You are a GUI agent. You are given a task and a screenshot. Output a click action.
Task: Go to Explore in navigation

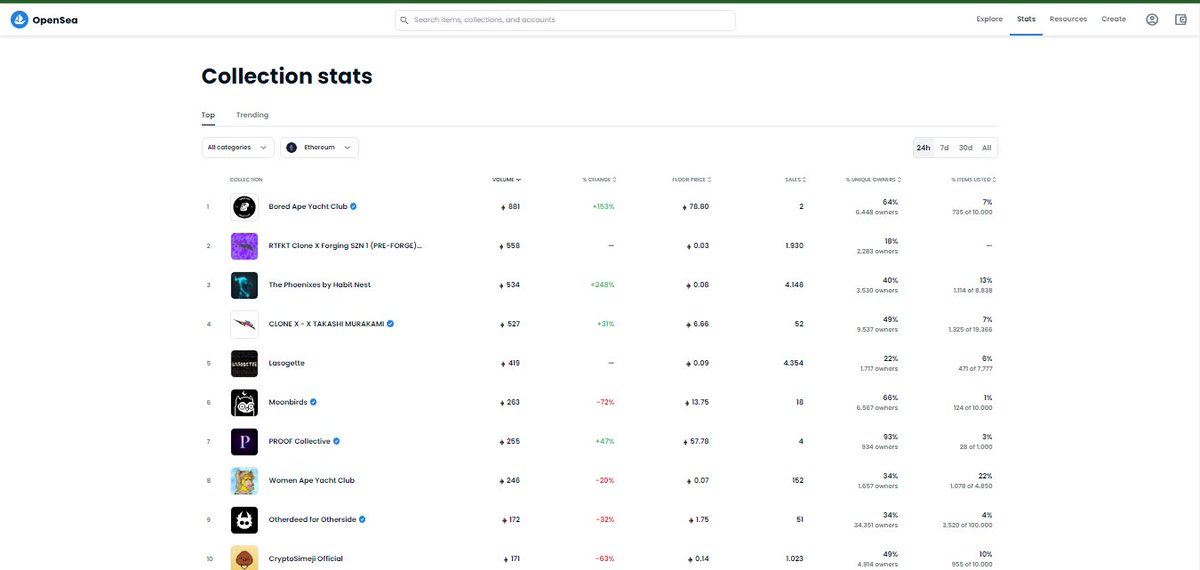tap(989, 19)
